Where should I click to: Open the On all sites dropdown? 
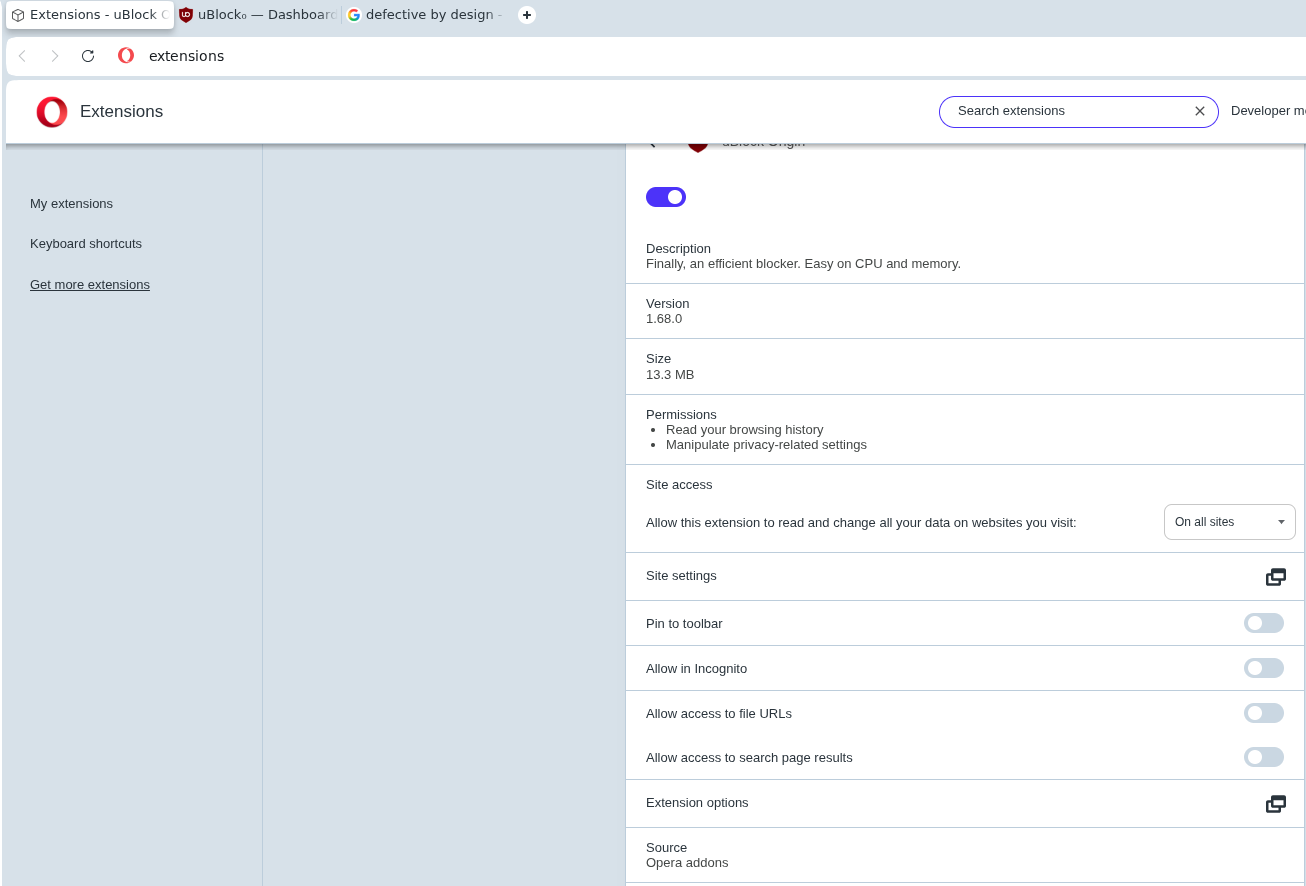[1229, 522]
